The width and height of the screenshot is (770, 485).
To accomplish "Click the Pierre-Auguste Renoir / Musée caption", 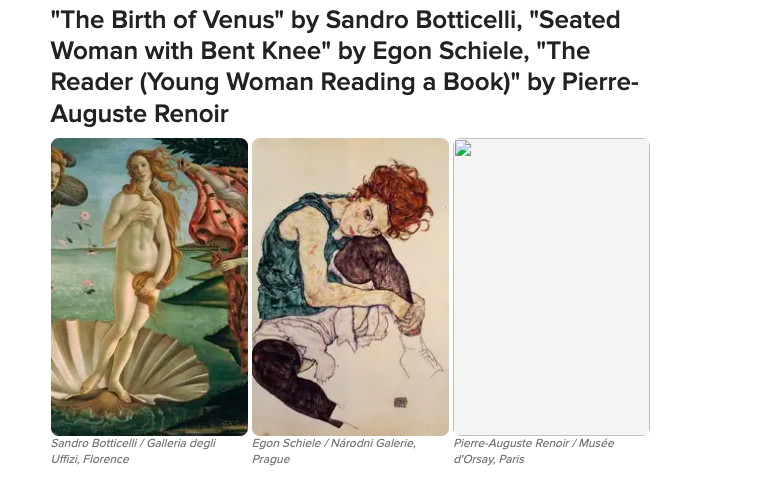I will pos(534,443).
